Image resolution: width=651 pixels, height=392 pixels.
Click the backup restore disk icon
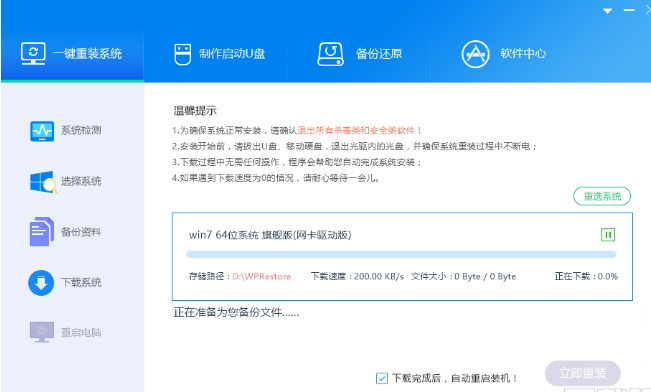pos(330,54)
